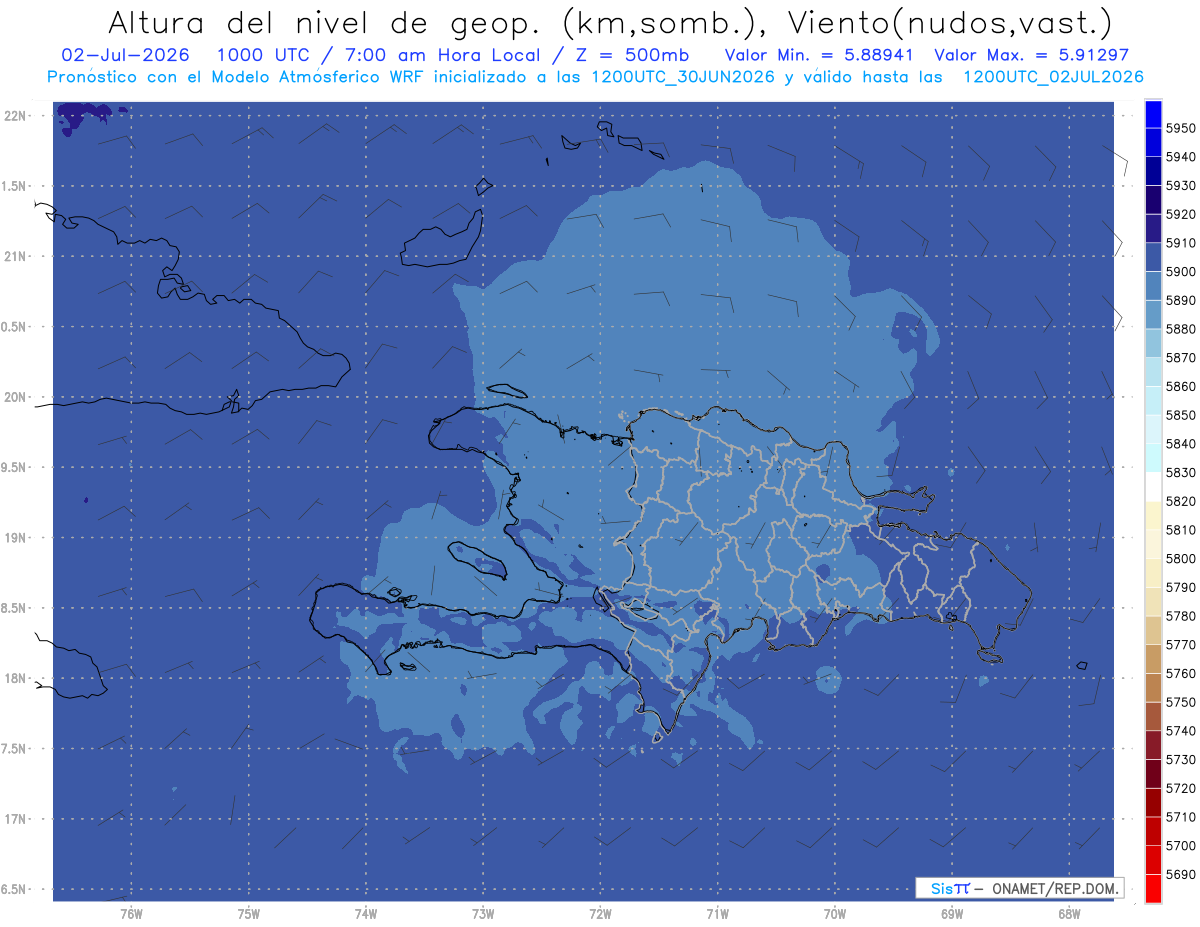Pick the dark red swatch between 5730 and 5720
The width and height of the screenshot is (1200, 927).
1153,773
